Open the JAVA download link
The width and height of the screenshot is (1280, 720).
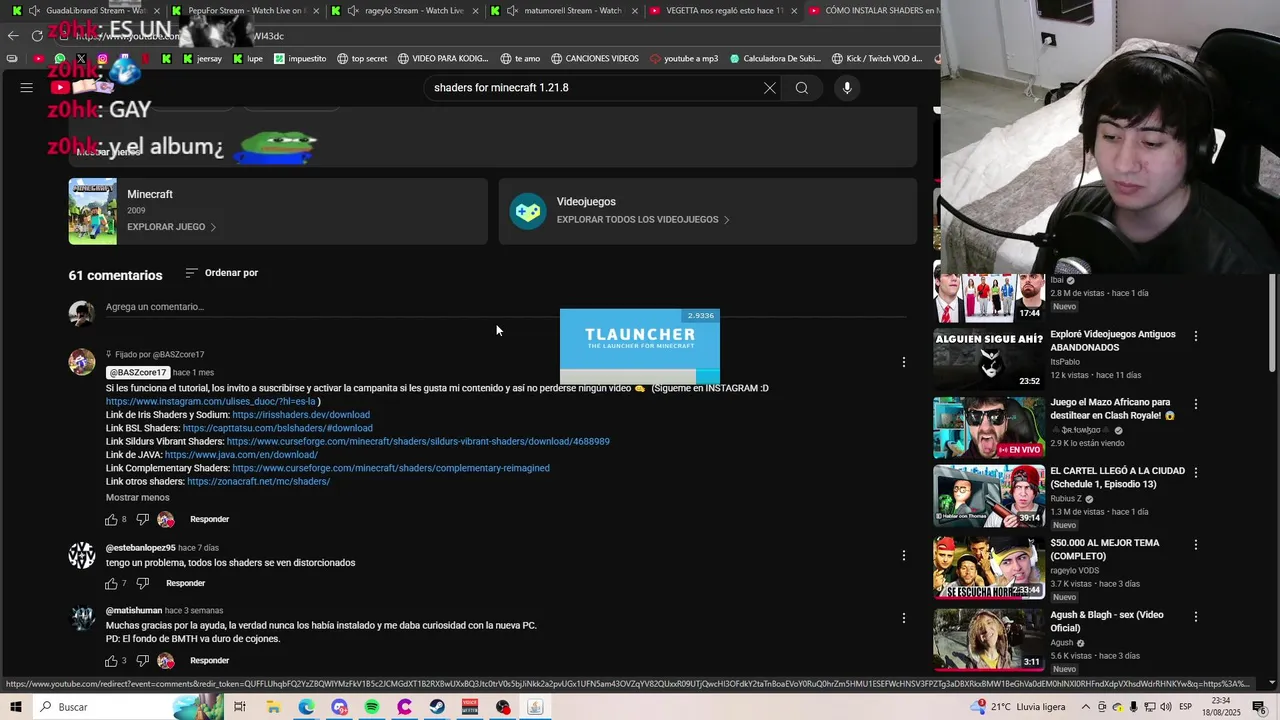[241, 455]
